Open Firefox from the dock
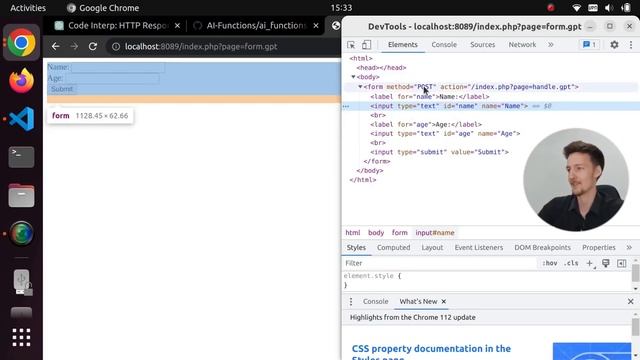Screen dimensions: 640x360 [x=21, y=80]
